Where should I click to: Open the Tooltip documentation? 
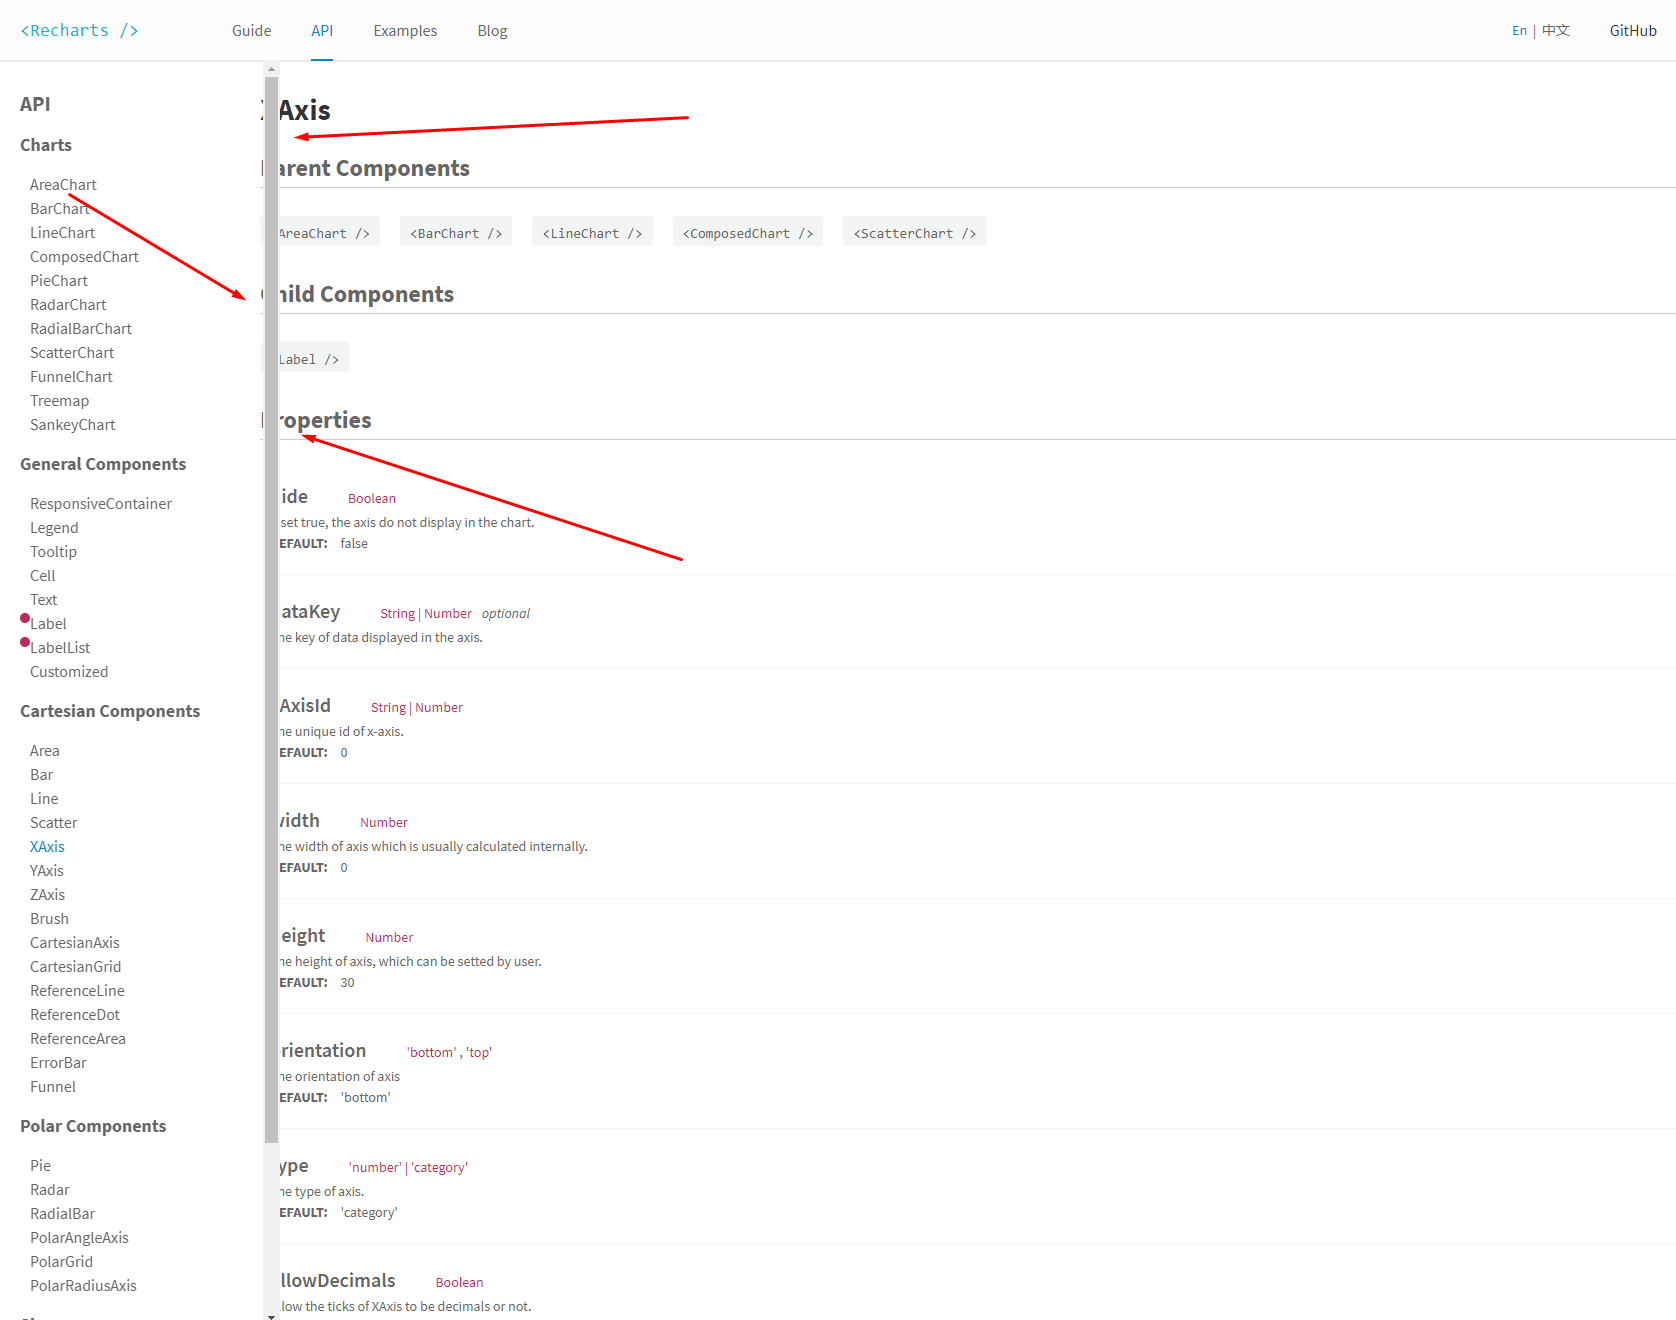53,551
